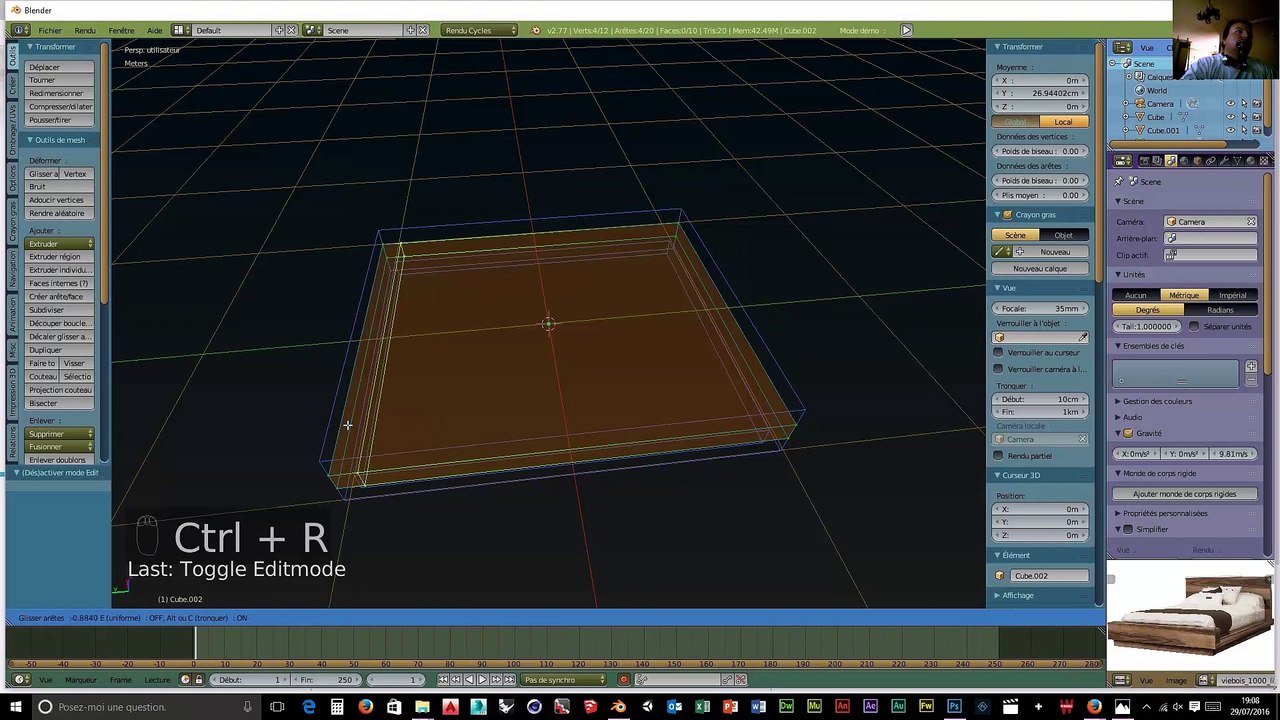Screen dimensions: 1280x720
Task: Click the Début frame field in timeline
Action: click(250, 680)
